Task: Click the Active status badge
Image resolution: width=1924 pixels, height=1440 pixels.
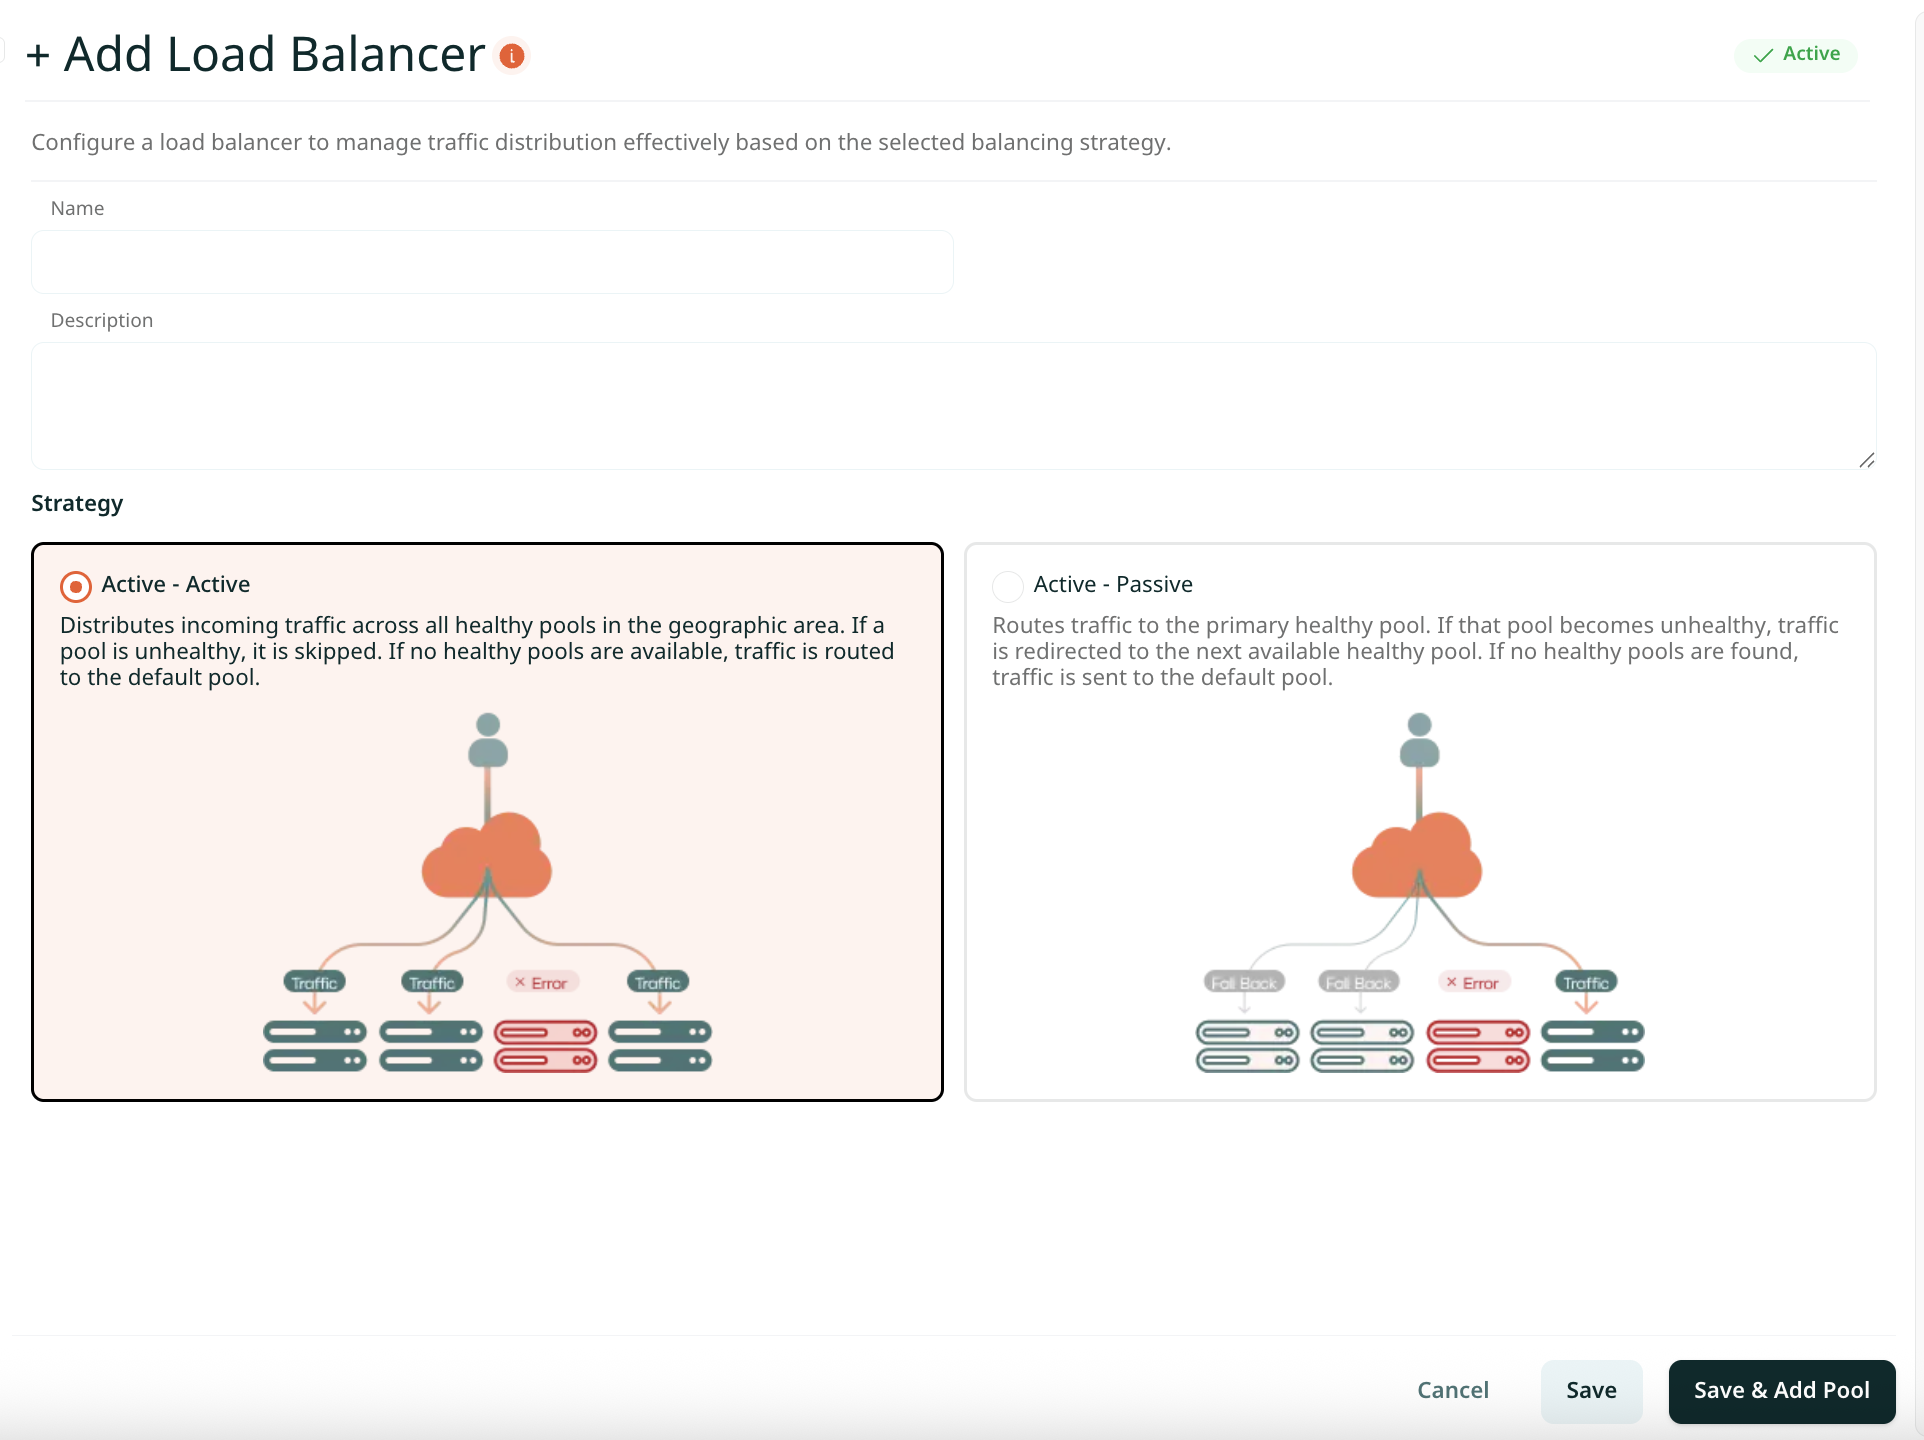Action: [x=1796, y=55]
